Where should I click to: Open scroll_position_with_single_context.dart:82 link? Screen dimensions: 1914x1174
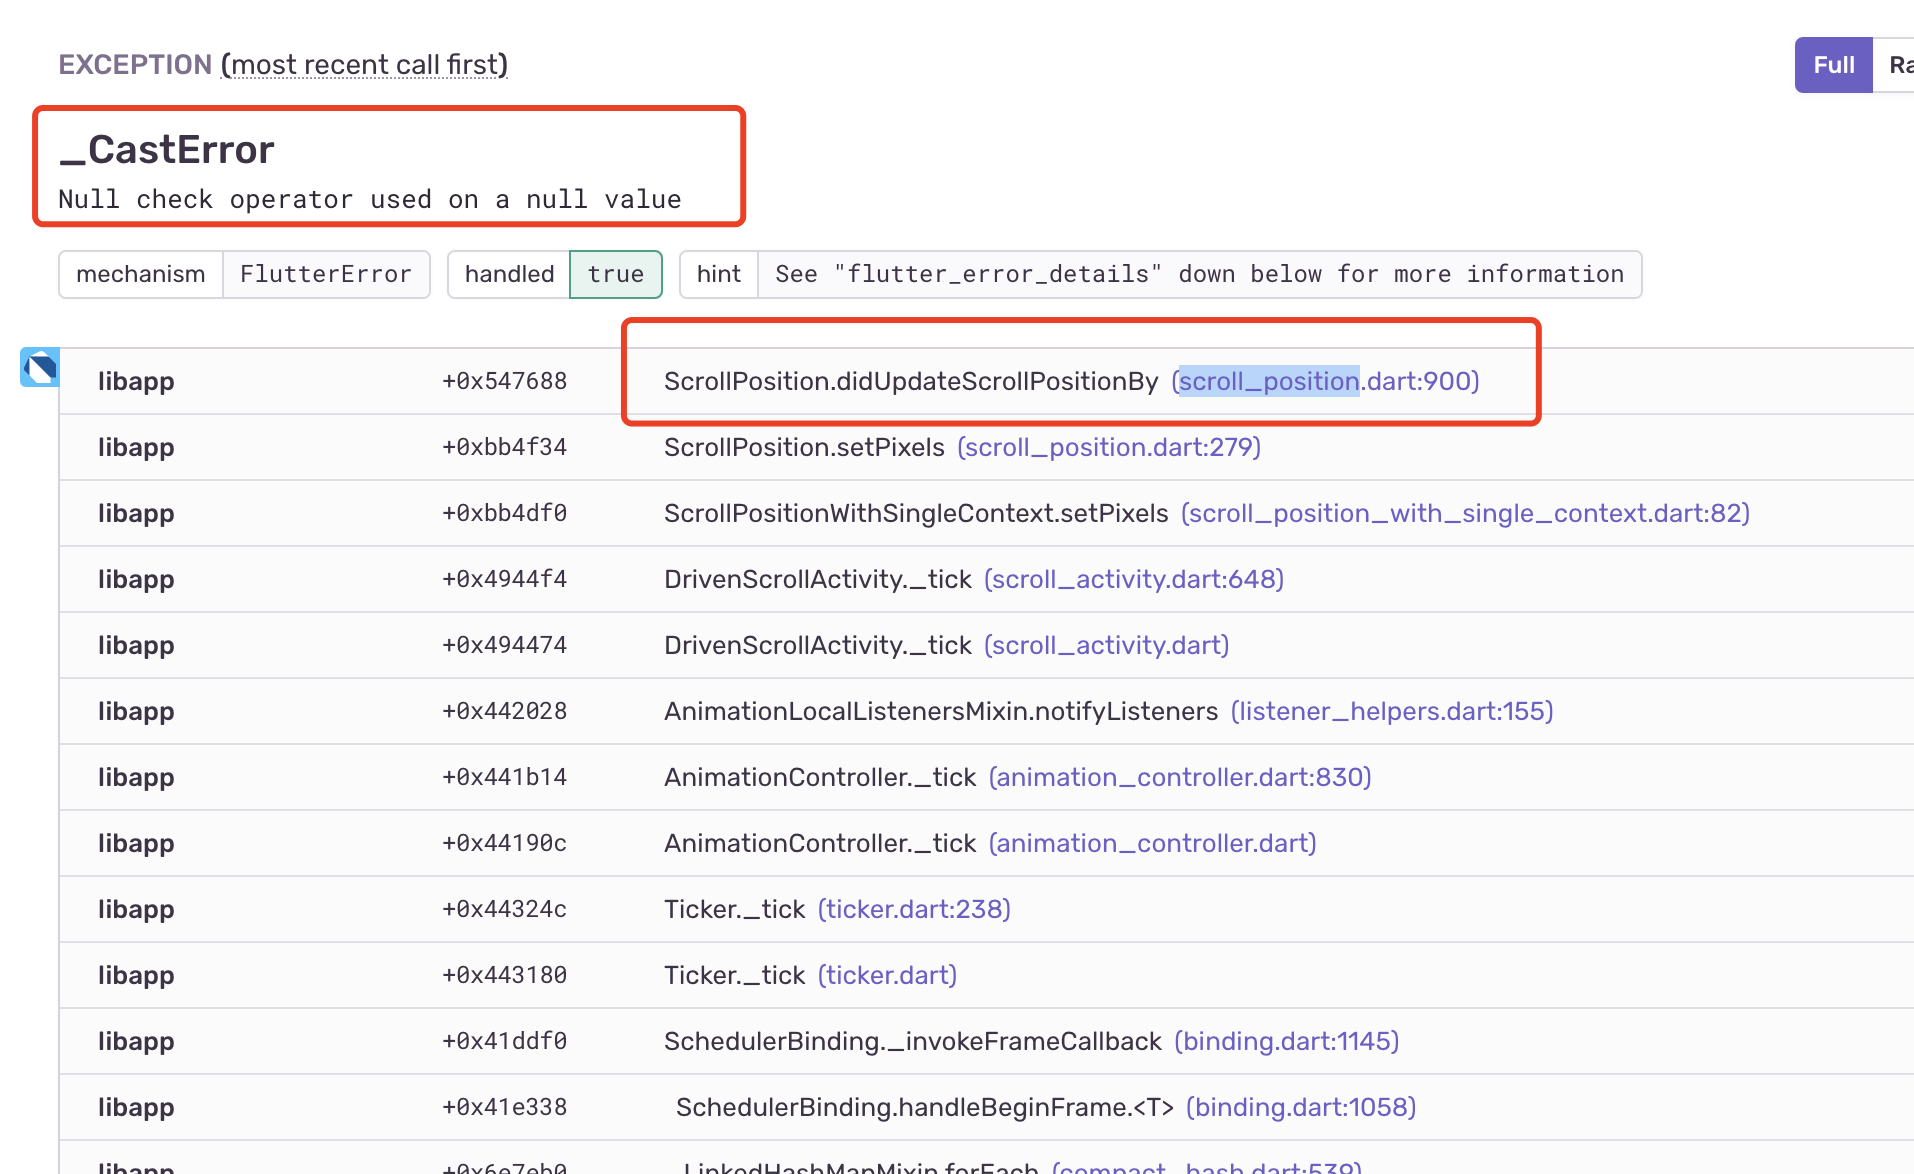coord(1465,513)
